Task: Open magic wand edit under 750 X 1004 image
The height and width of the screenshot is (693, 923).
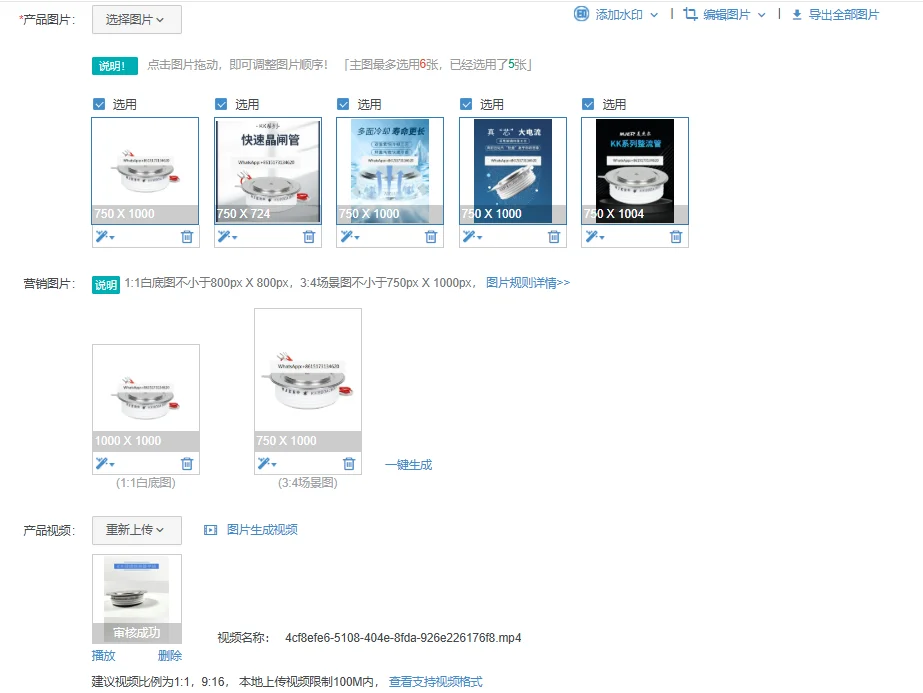Action: pos(595,237)
